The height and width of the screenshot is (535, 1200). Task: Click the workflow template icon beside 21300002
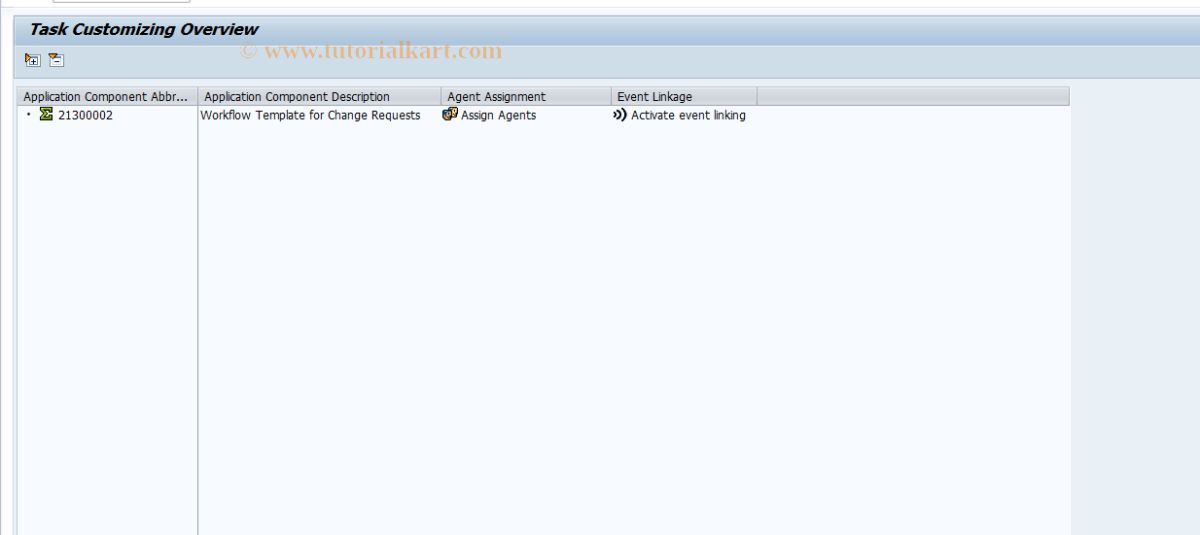click(x=46, y=115)
